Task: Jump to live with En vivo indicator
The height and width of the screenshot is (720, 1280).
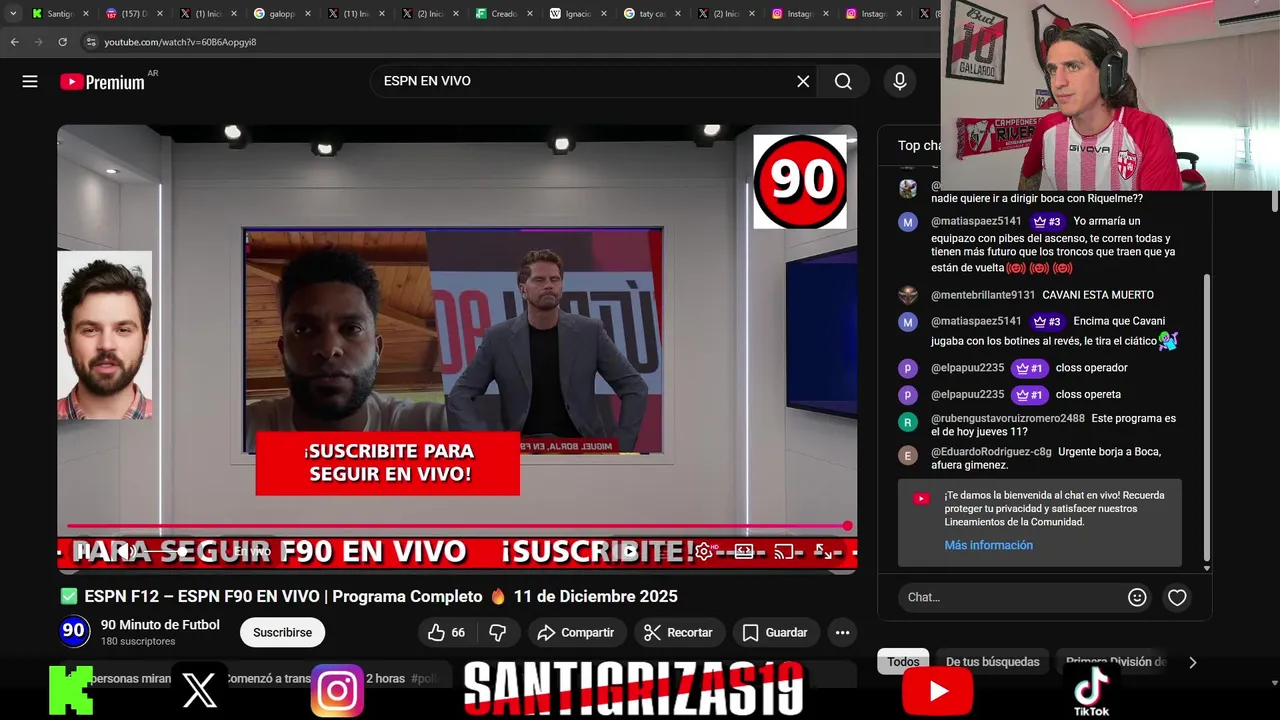Action: (252, 551)
